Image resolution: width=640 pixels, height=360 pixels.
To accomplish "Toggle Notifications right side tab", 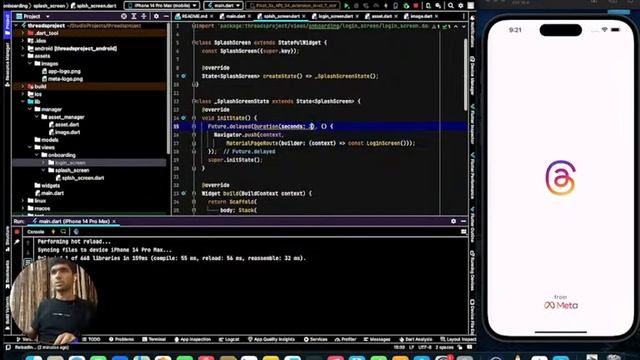I will [473, 32].
